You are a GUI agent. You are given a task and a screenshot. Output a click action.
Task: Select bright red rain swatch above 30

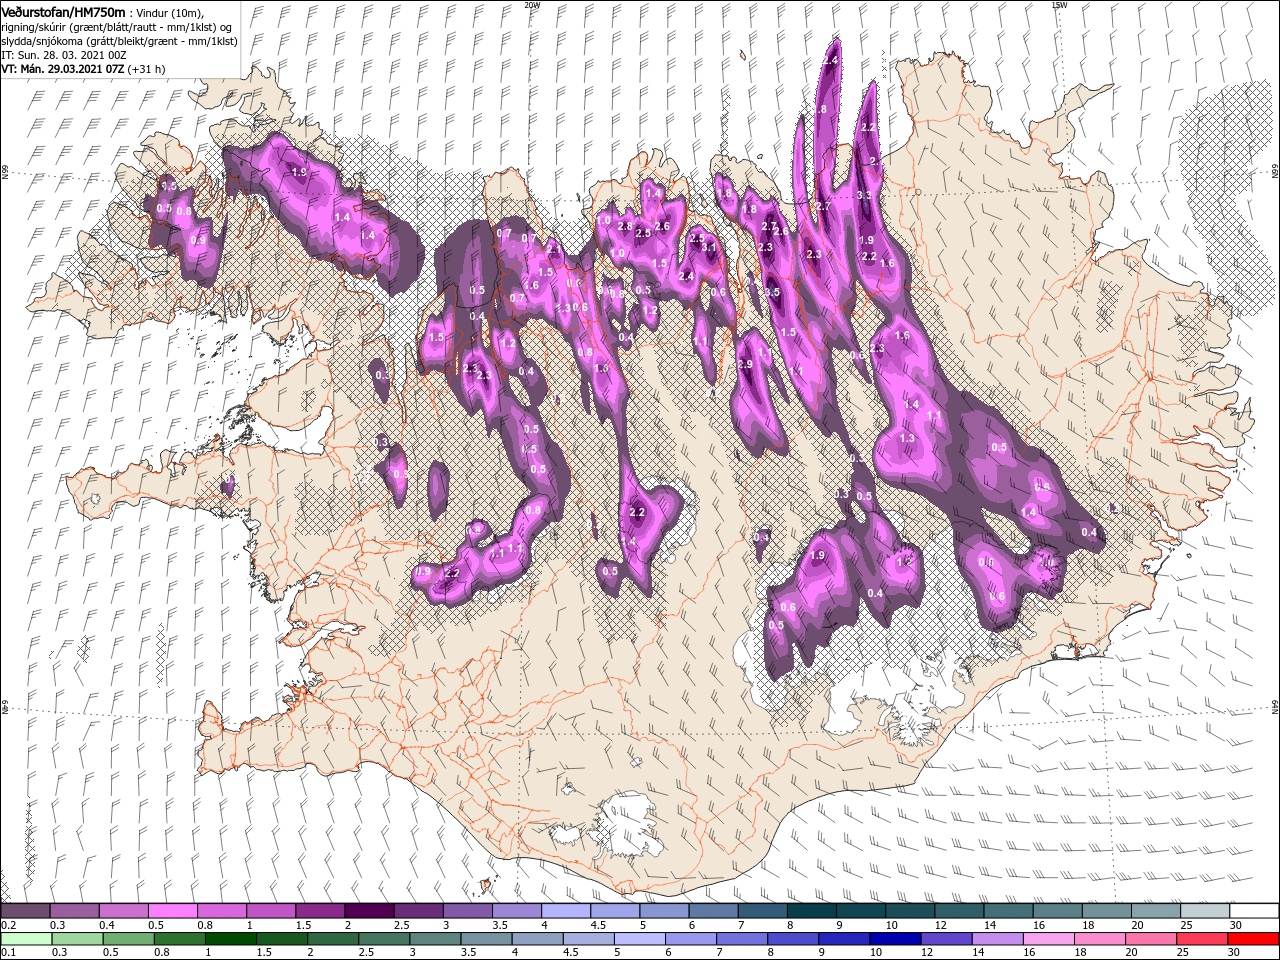pos(1253,939)
